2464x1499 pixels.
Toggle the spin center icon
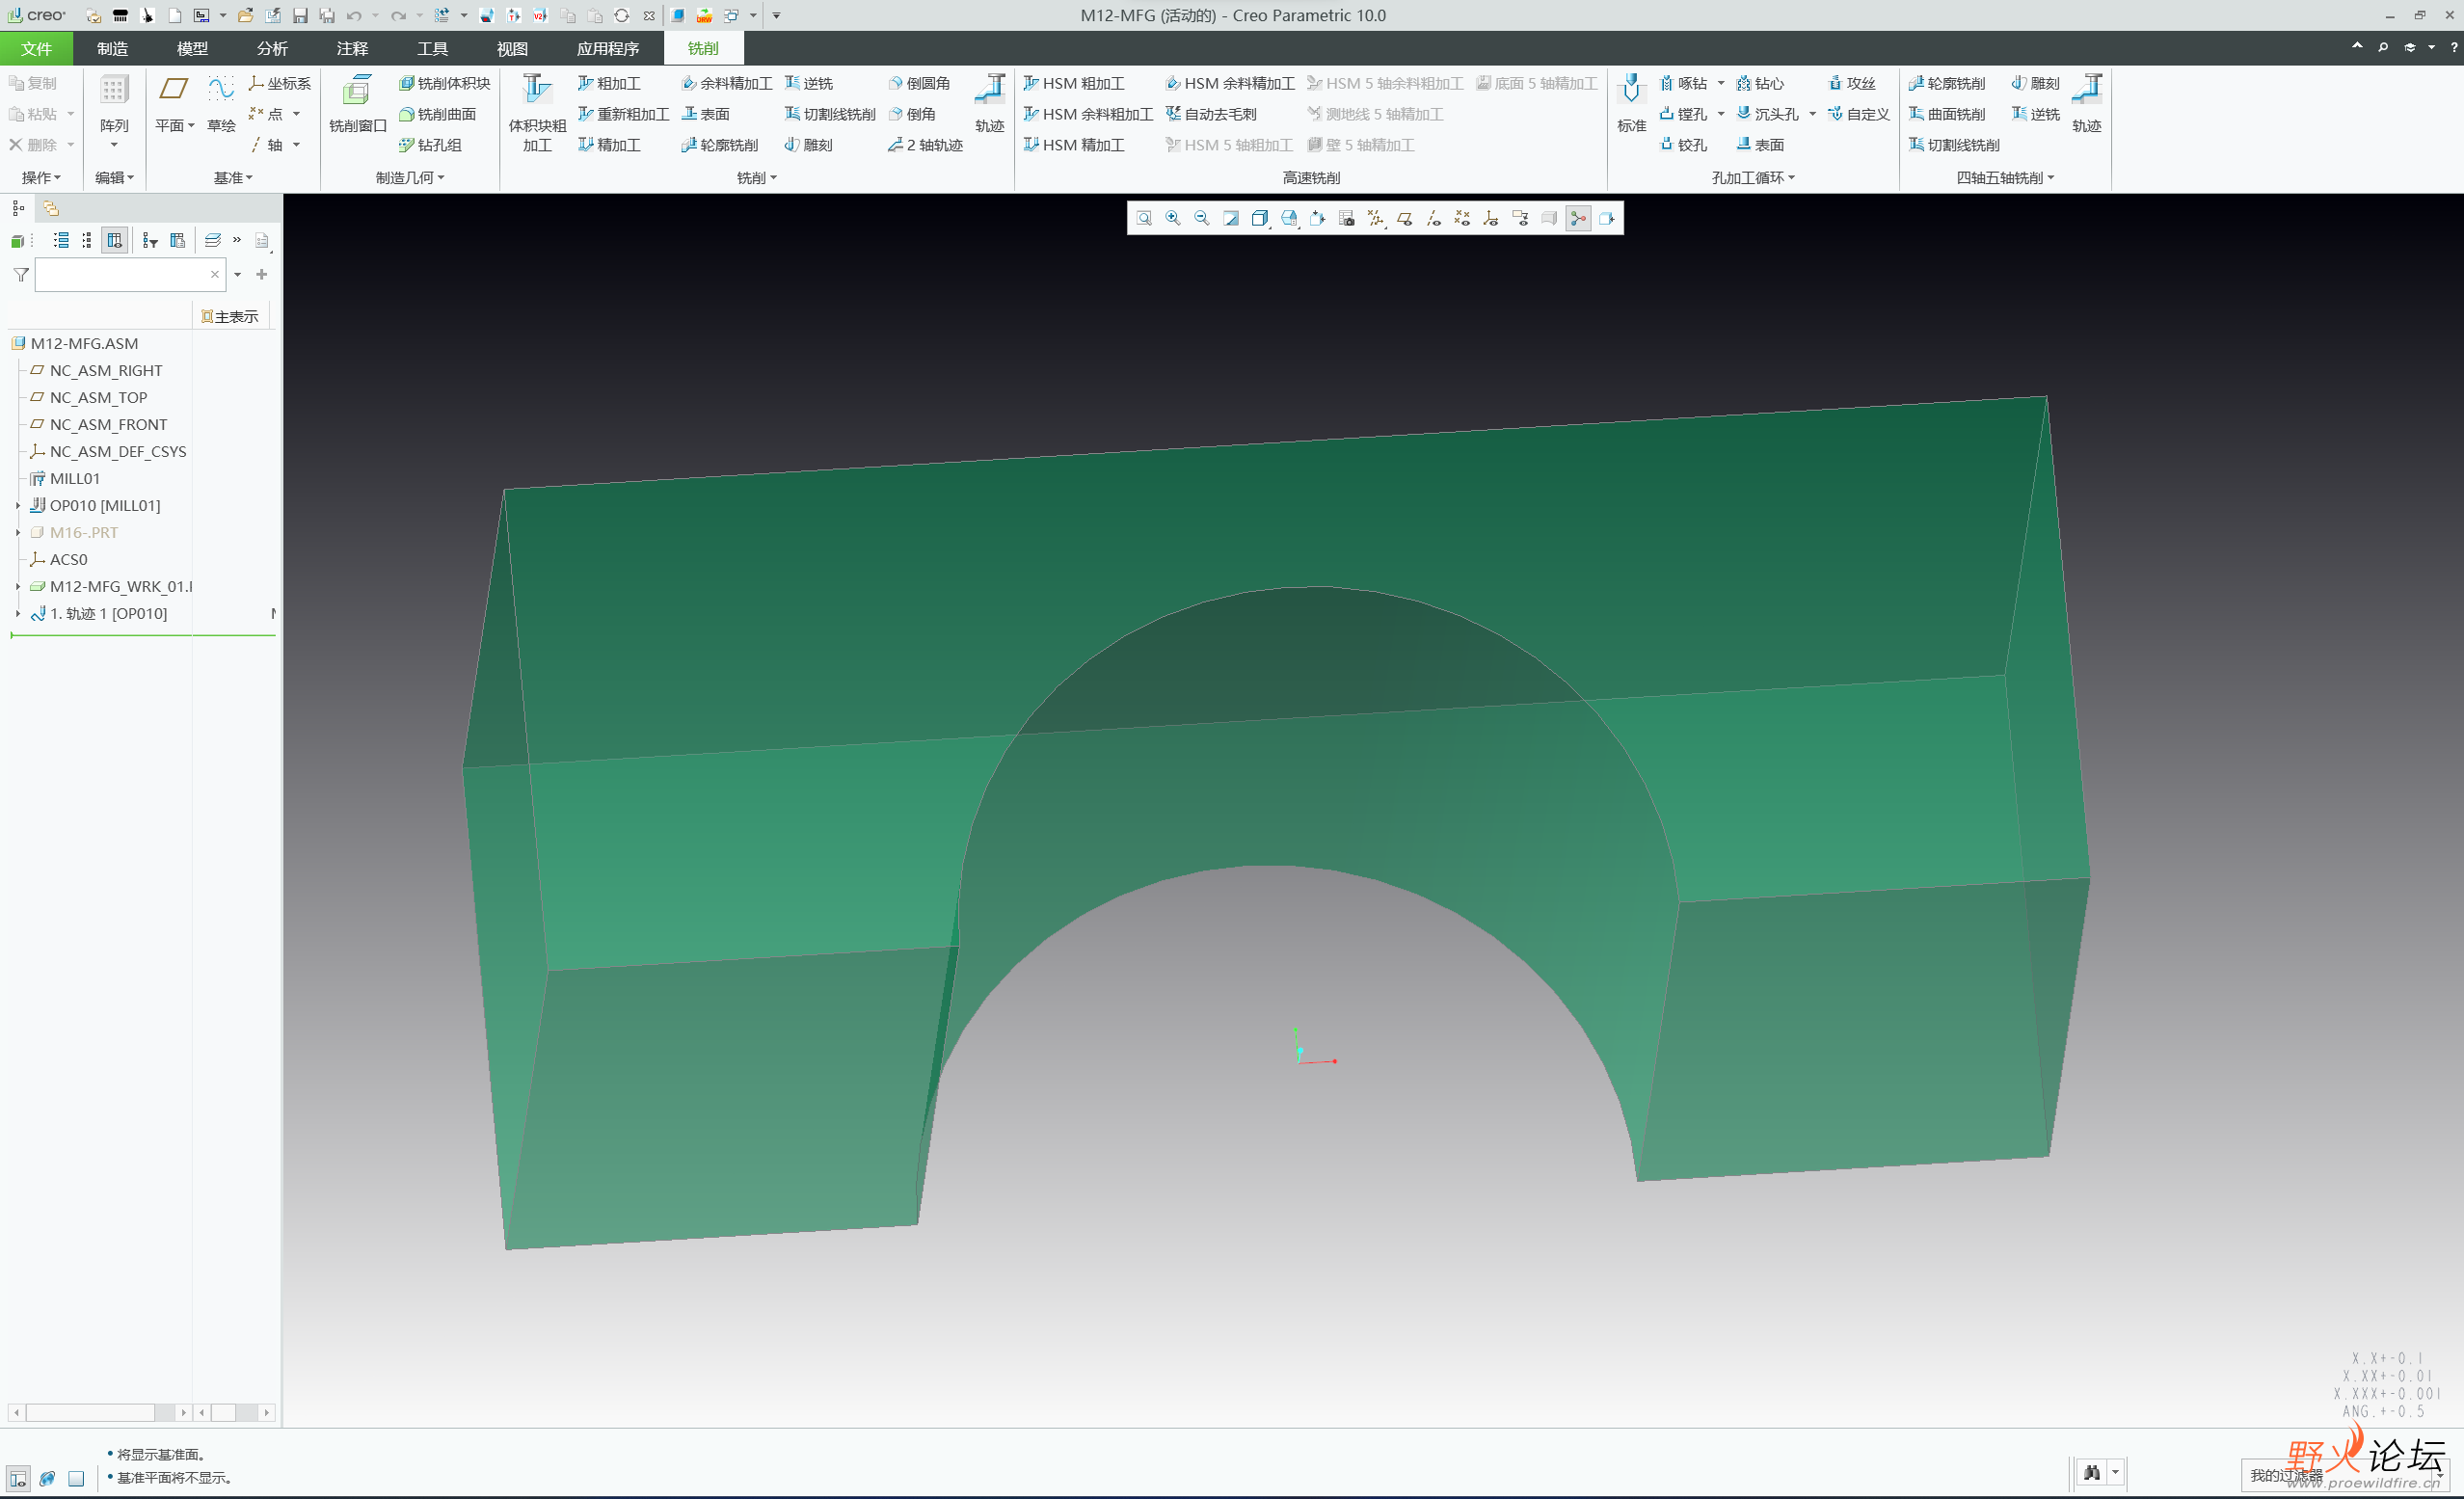pyautogui.click(x=1578, y=218)
